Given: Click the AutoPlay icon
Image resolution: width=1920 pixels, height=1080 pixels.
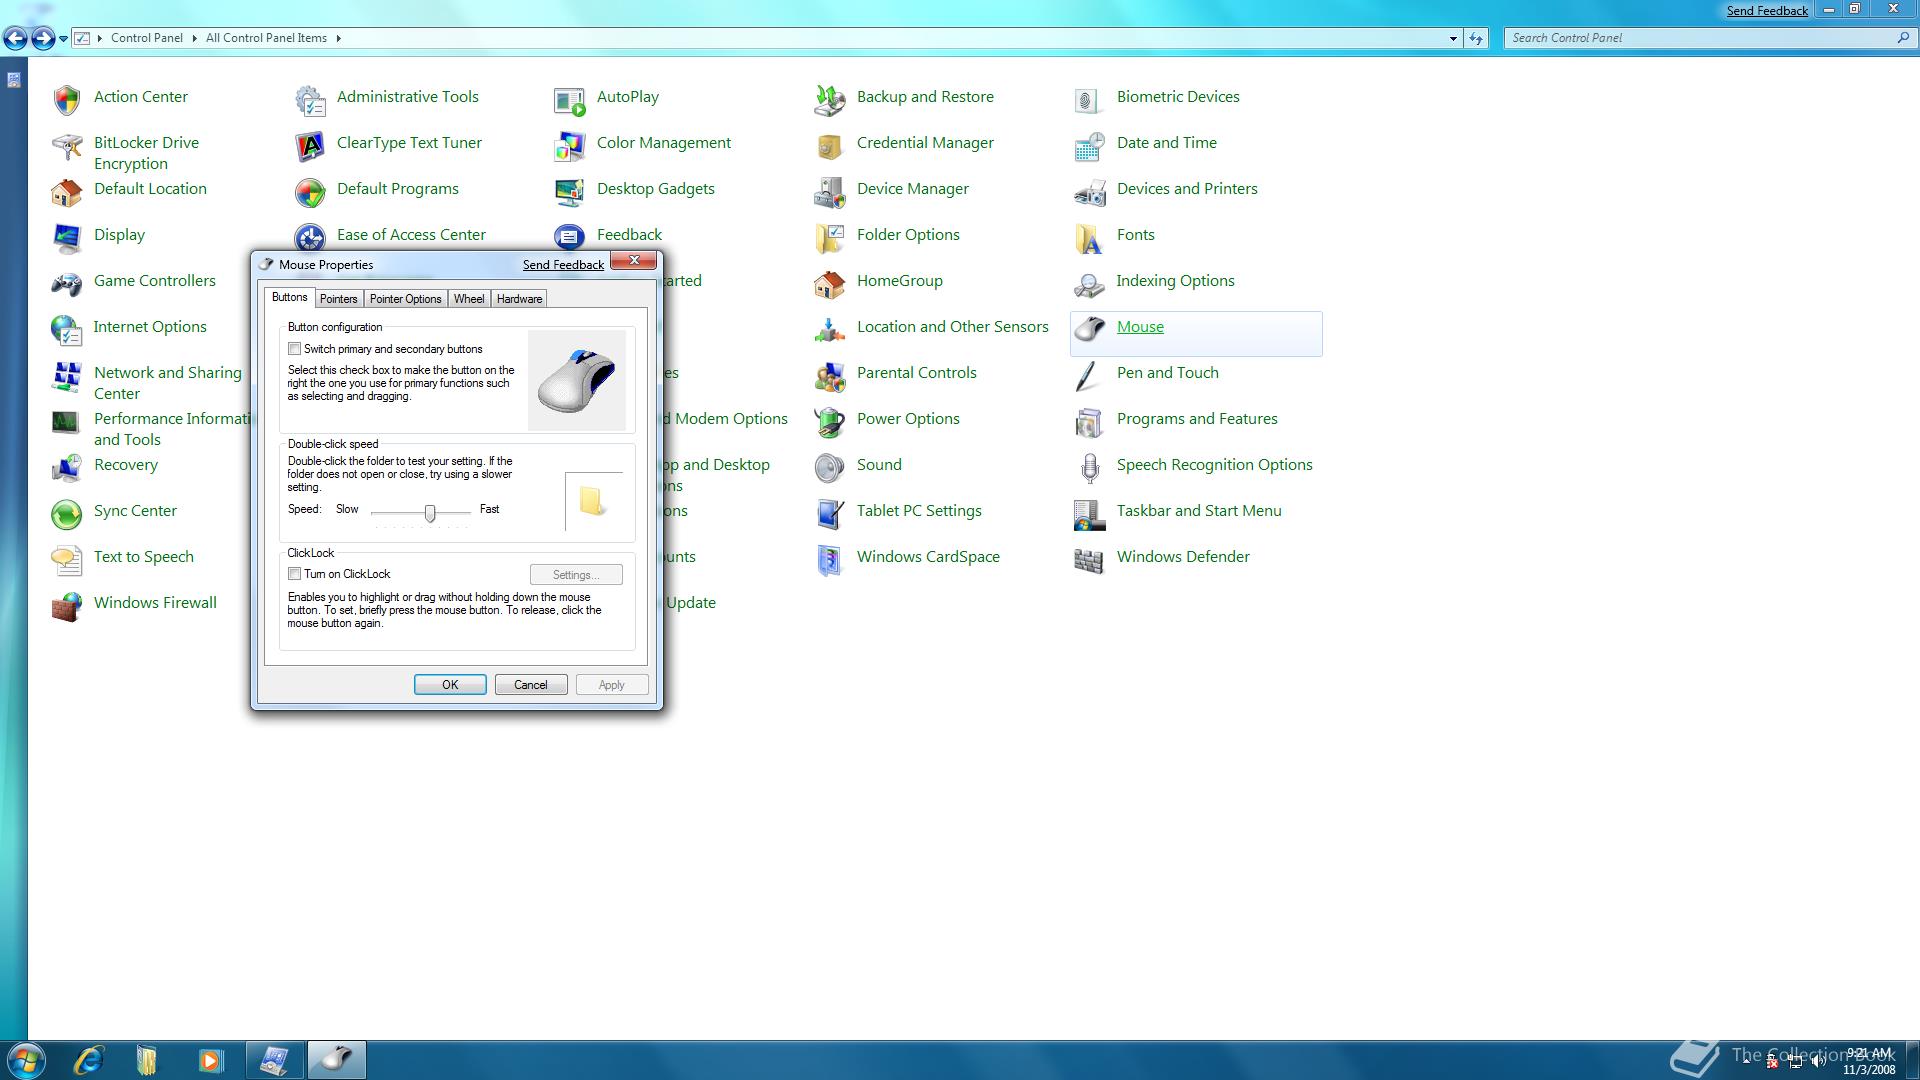Looking at the screenshot, I should (570, 100).
